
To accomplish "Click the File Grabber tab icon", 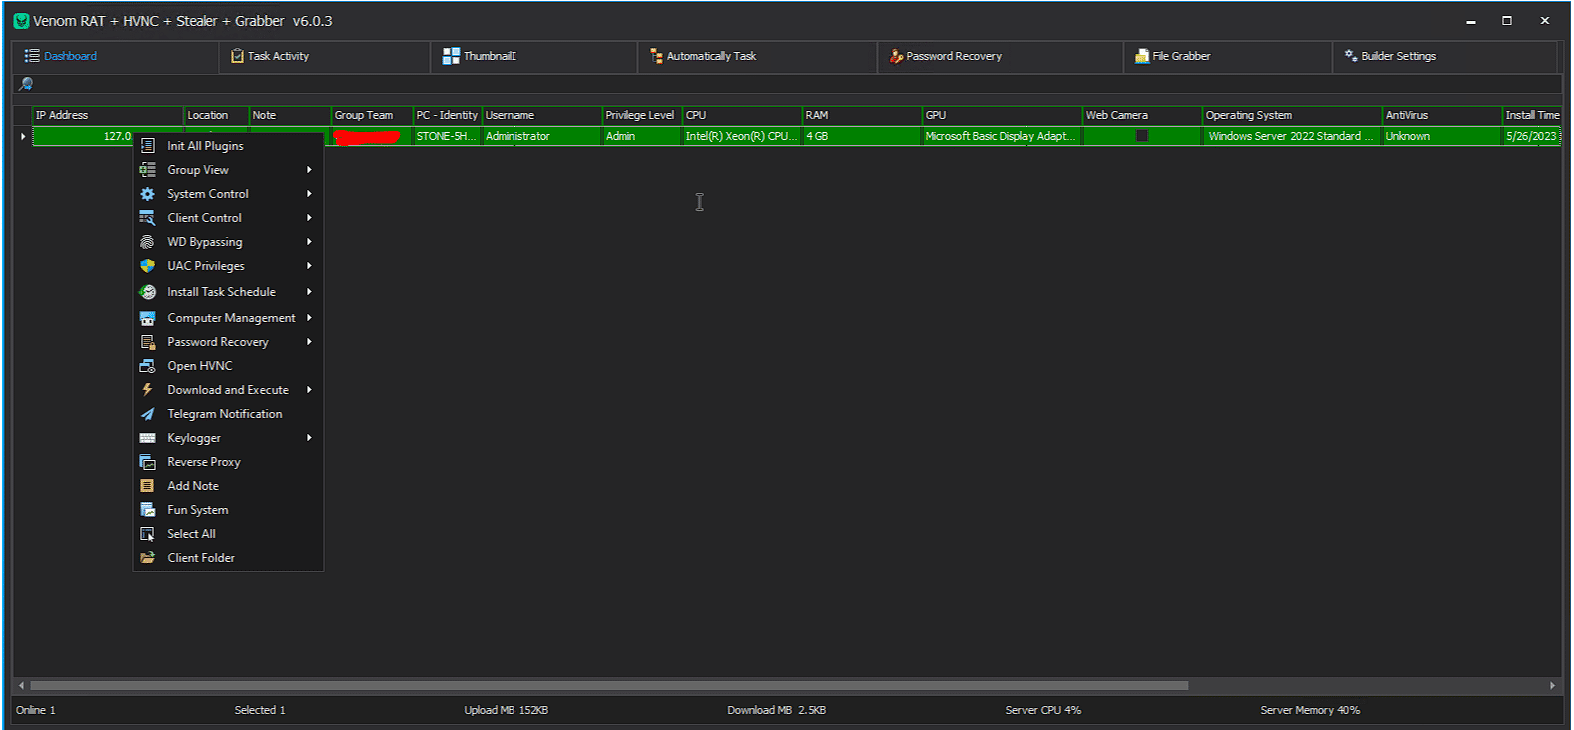I will pyautogui.click(x=1141, y=56).
